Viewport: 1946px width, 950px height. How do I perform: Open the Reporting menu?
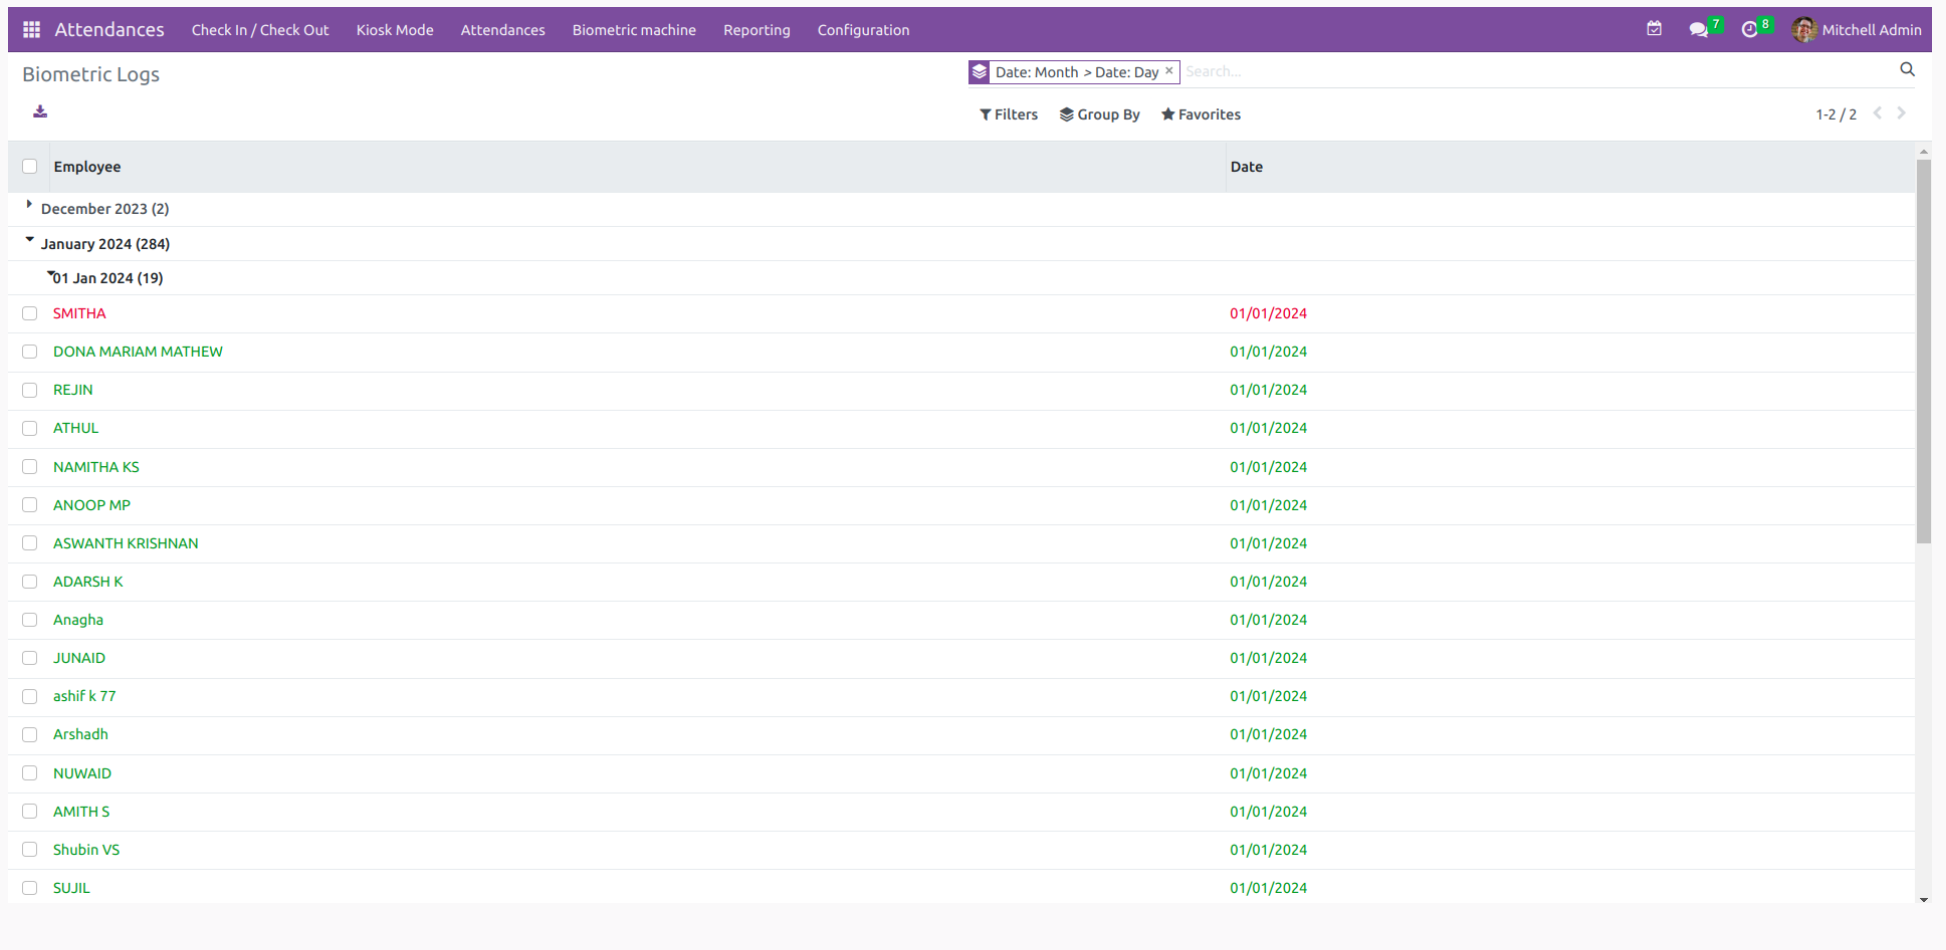click(x=756, y=30)
